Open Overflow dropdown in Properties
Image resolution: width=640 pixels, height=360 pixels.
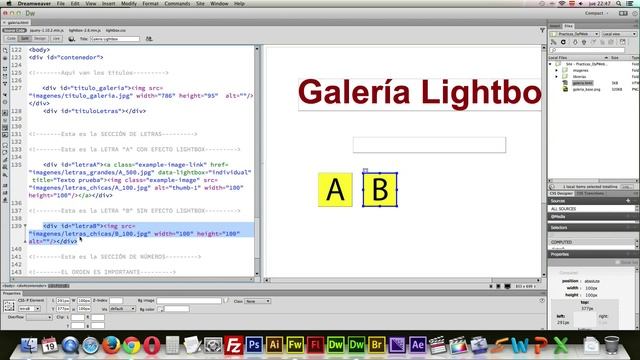pos(40,317)
